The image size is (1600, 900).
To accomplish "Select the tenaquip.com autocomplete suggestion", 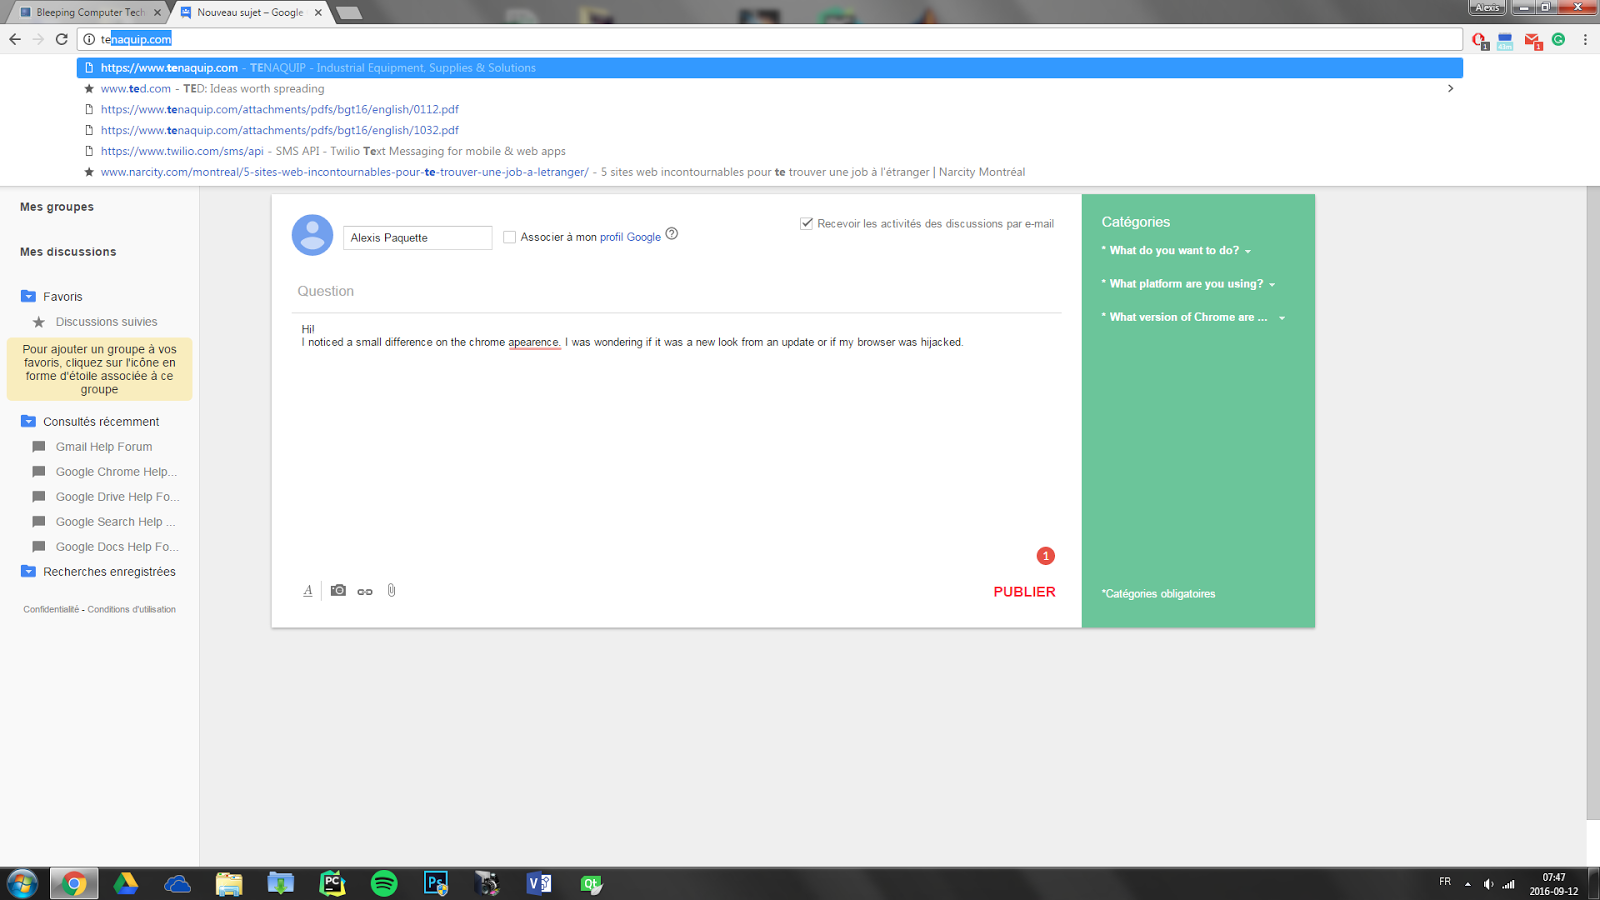I will point(770,68).
